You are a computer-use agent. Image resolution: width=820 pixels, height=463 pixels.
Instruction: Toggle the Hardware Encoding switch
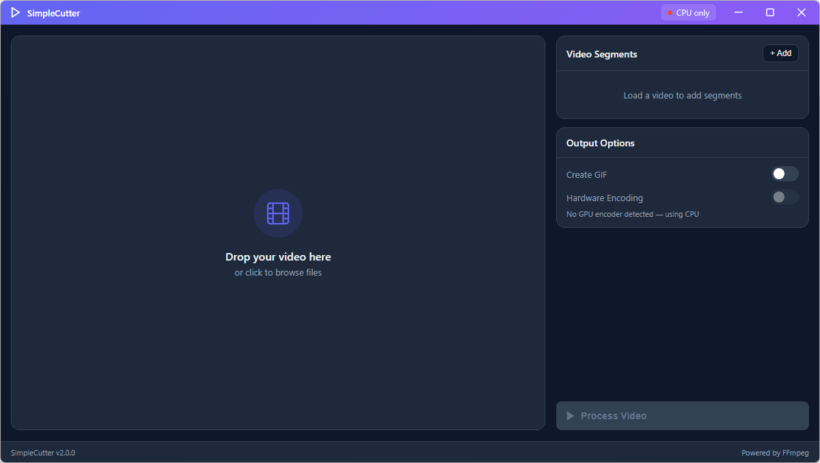point(784,197)
